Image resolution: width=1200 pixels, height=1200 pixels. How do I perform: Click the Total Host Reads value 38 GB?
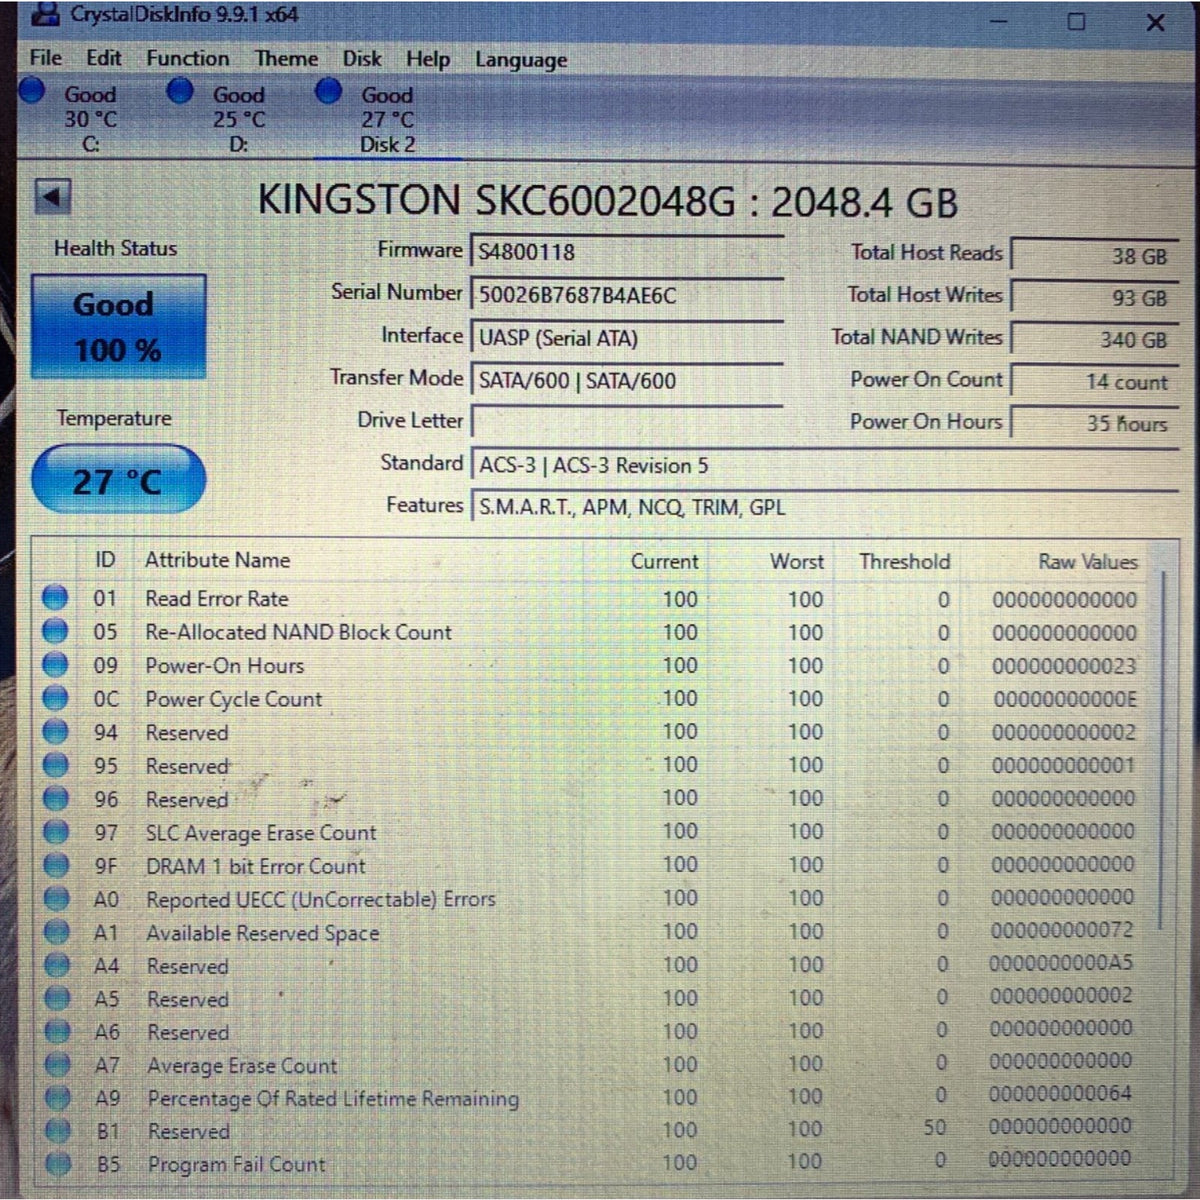point(1095,256)
